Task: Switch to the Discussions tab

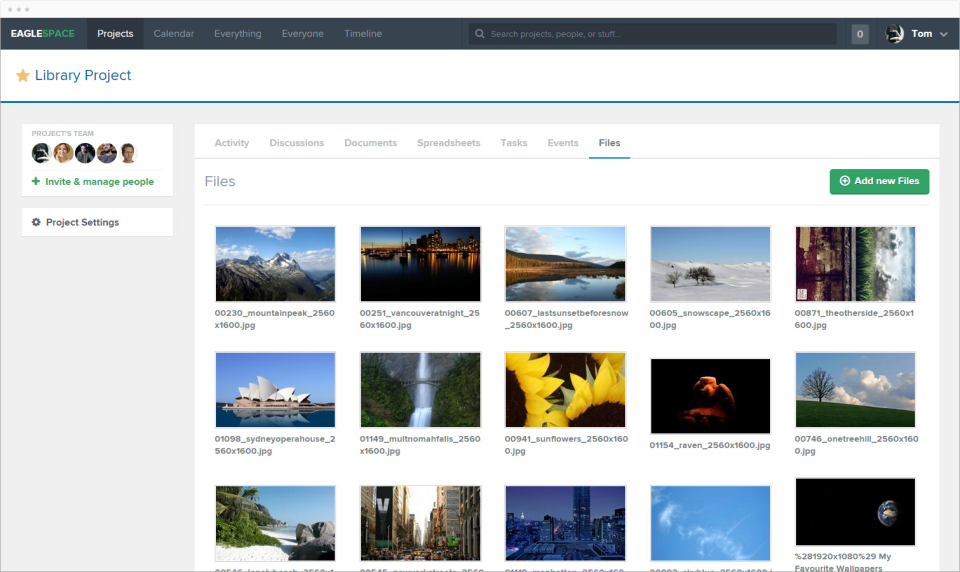Action: (x=297, y=143)
